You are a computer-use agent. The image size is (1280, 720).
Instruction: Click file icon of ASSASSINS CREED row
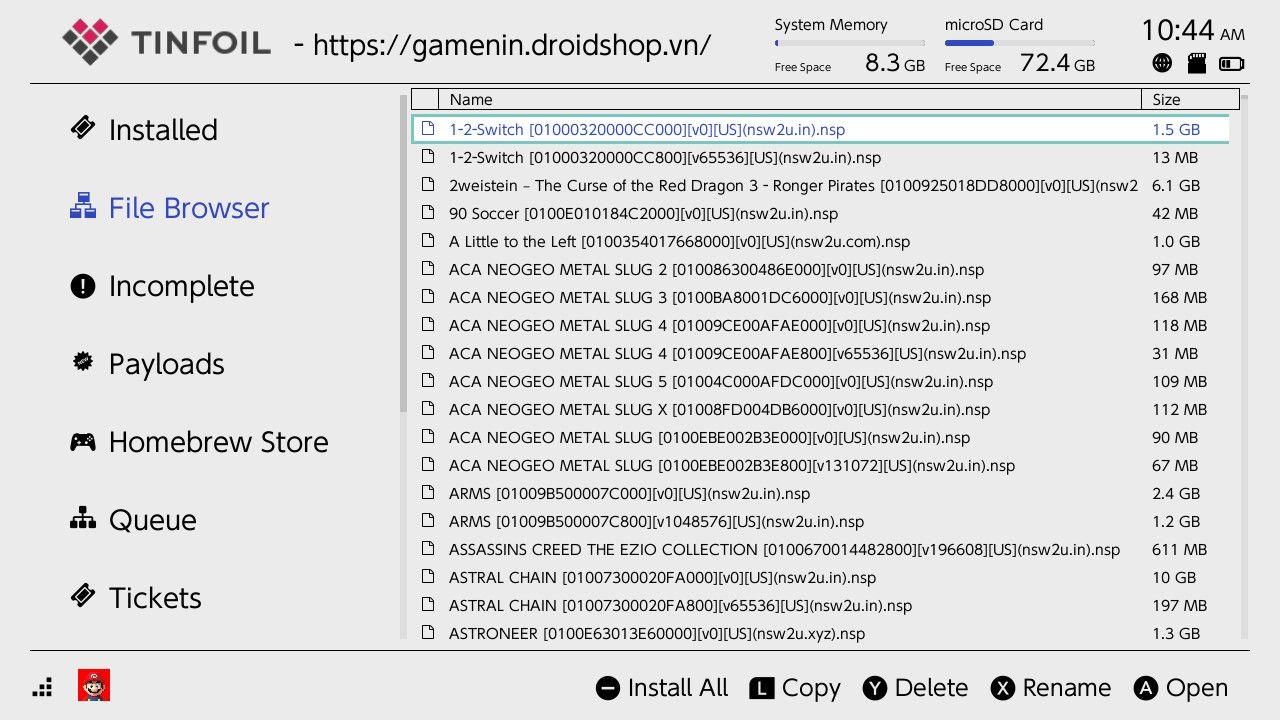coord(428,549)
